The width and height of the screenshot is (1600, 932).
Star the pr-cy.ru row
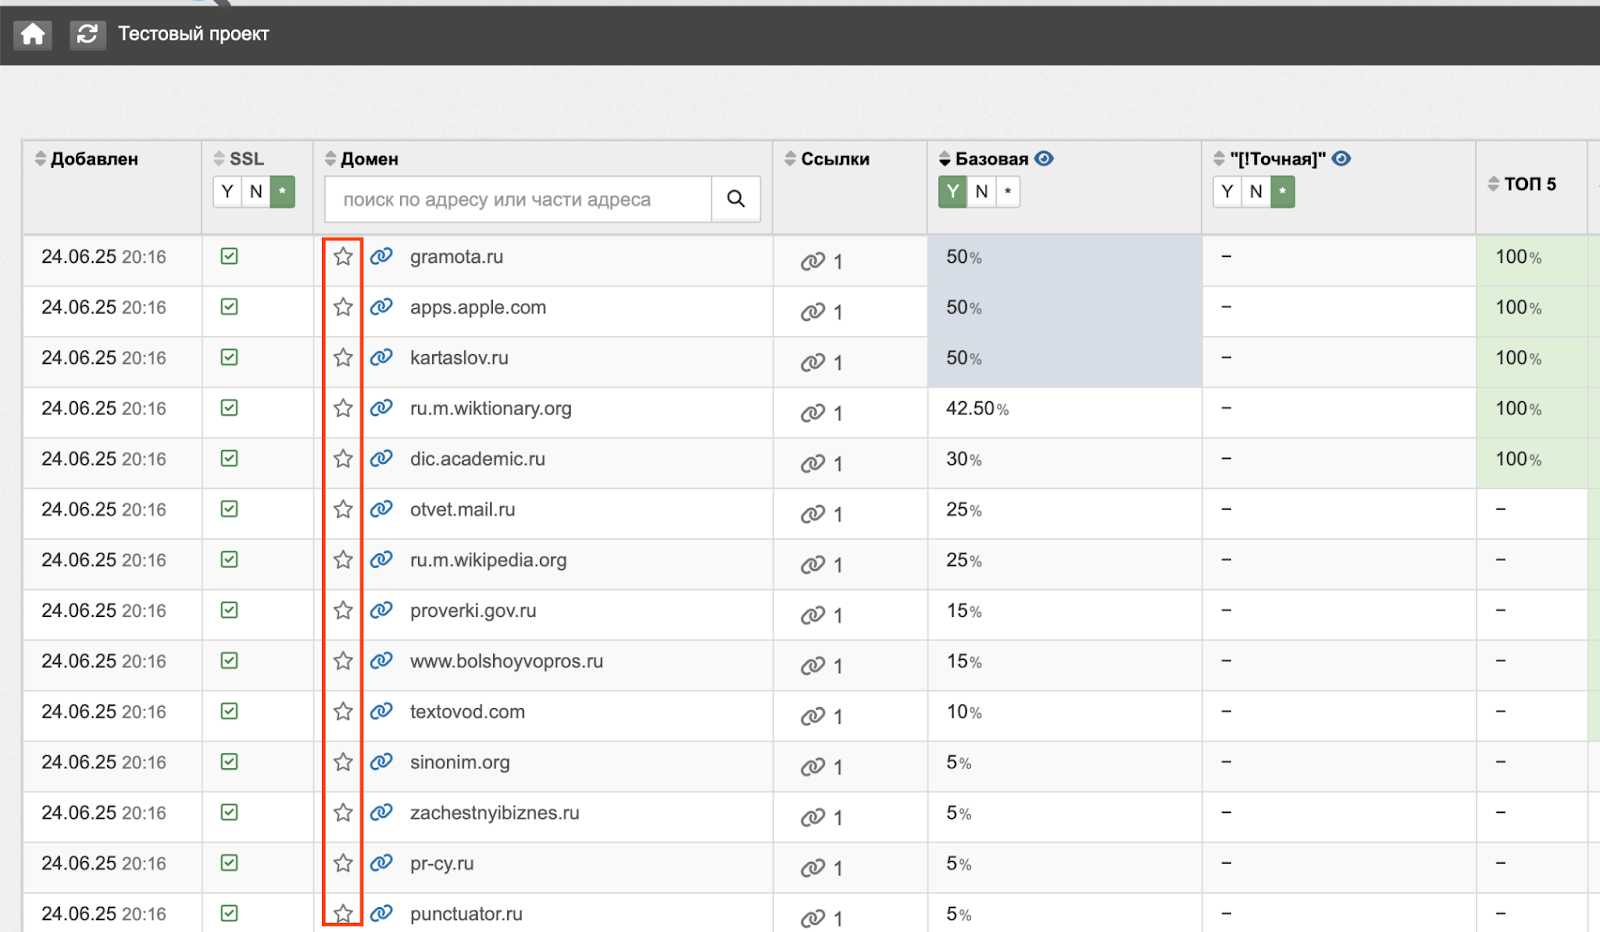[343, 862]
